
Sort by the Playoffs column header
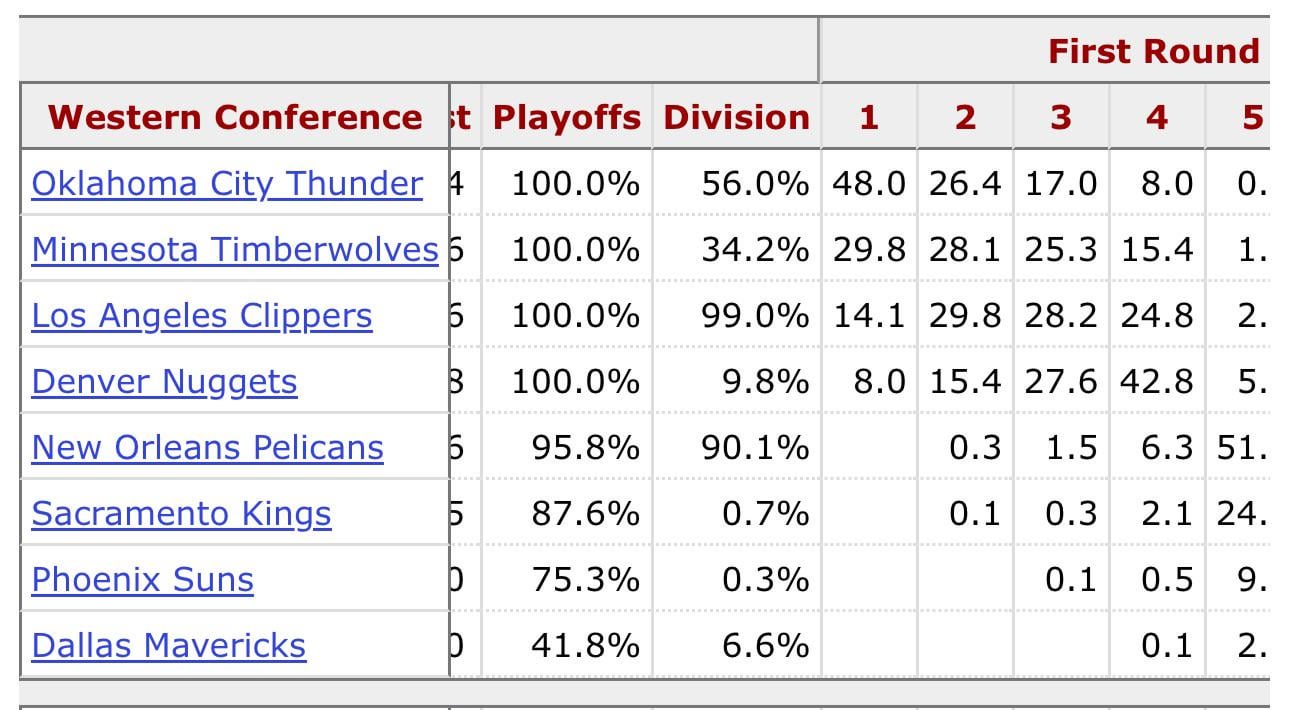[x=566, y=117]
